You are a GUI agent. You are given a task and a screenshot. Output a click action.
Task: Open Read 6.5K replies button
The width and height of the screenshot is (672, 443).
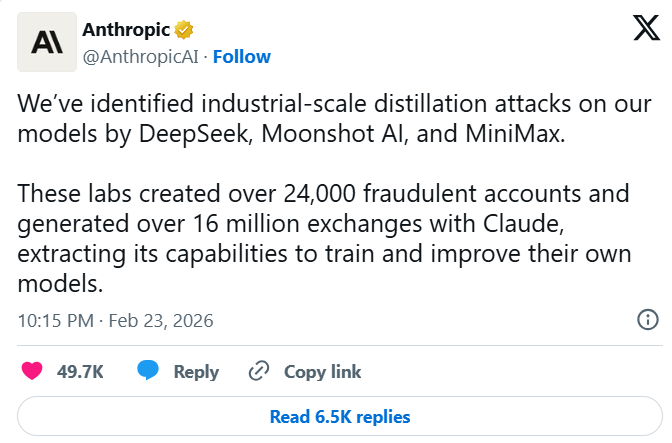coord(339,416)
